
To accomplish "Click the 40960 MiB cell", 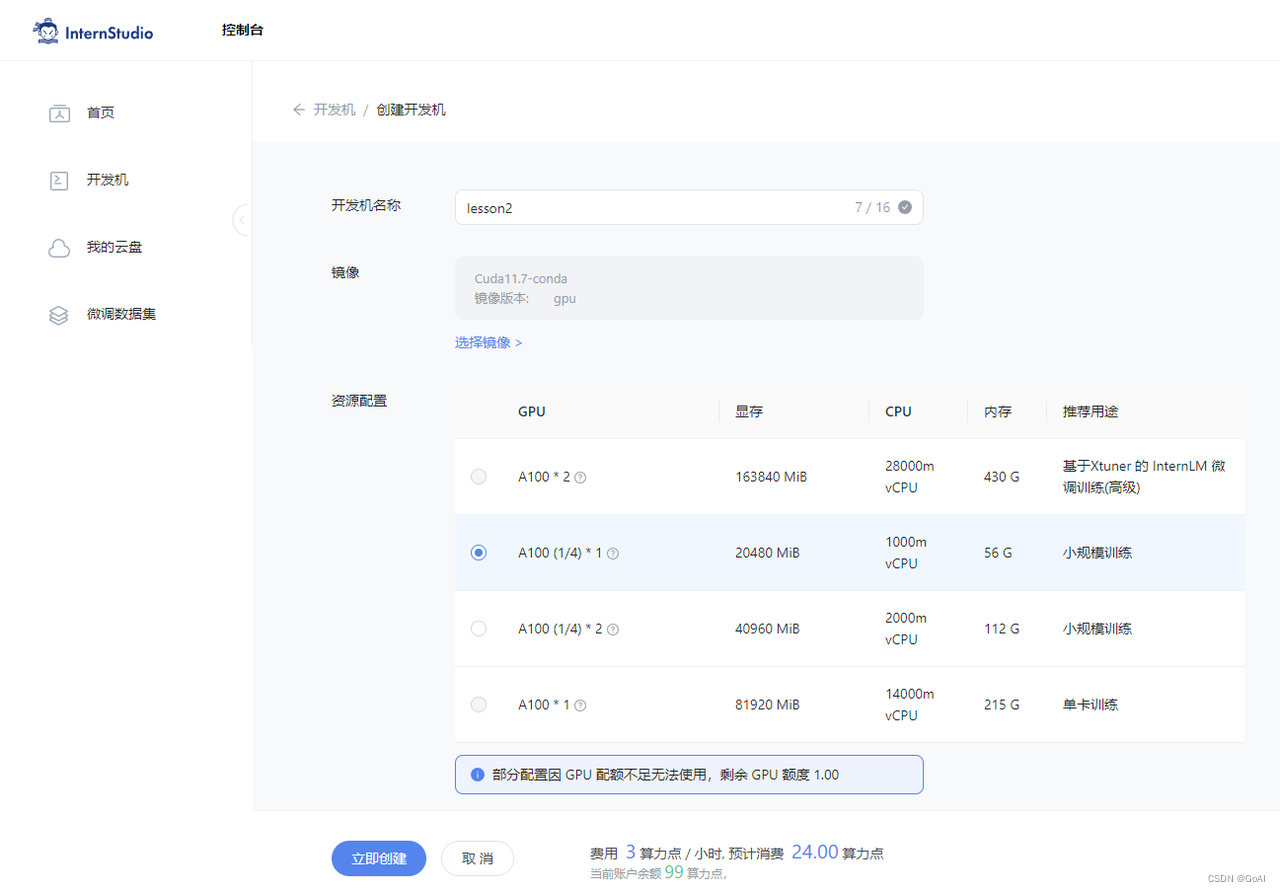I will [x=767, y=629].
